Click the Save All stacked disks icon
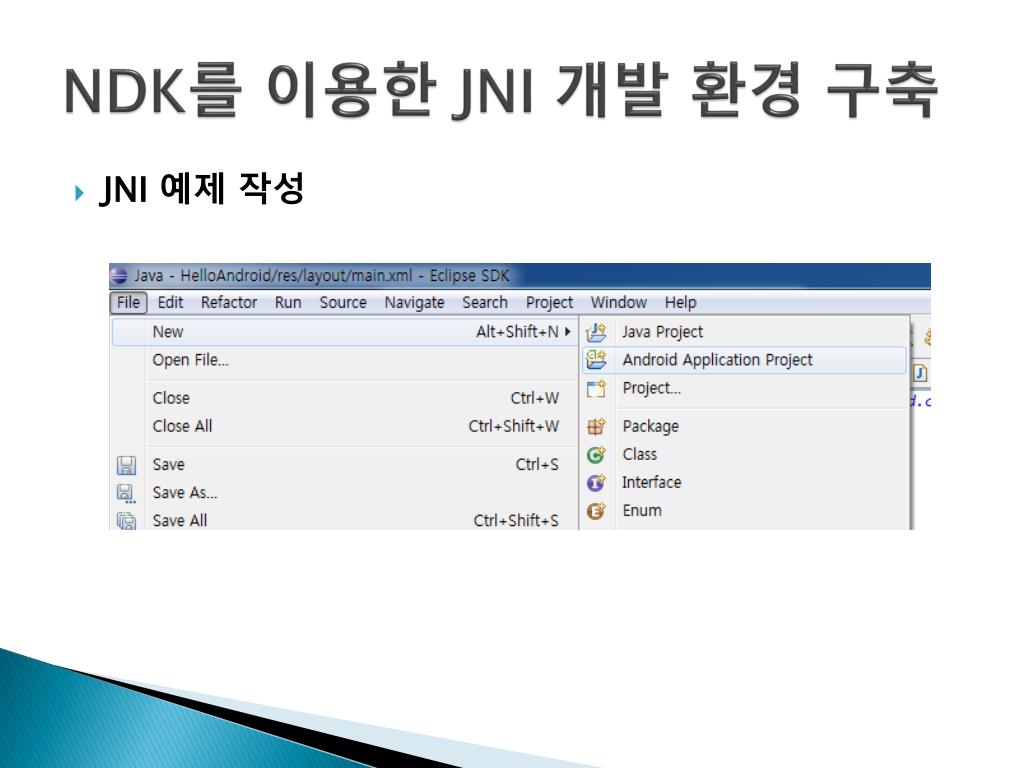Screen dimensions: 1024x768 click(x=127, y=520)
